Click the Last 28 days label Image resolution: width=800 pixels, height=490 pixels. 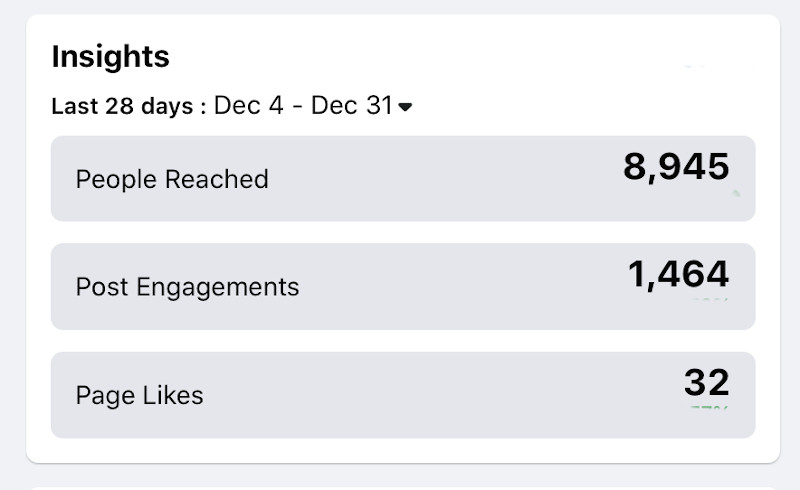tap(122, 107)
